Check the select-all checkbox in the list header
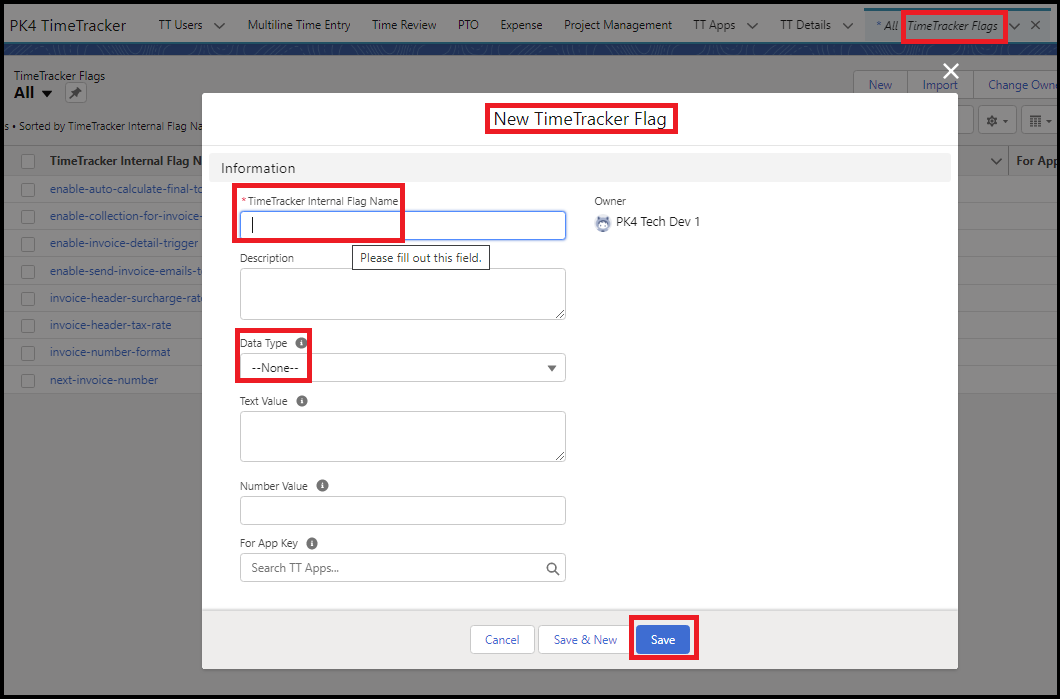 tap(27, 160)
